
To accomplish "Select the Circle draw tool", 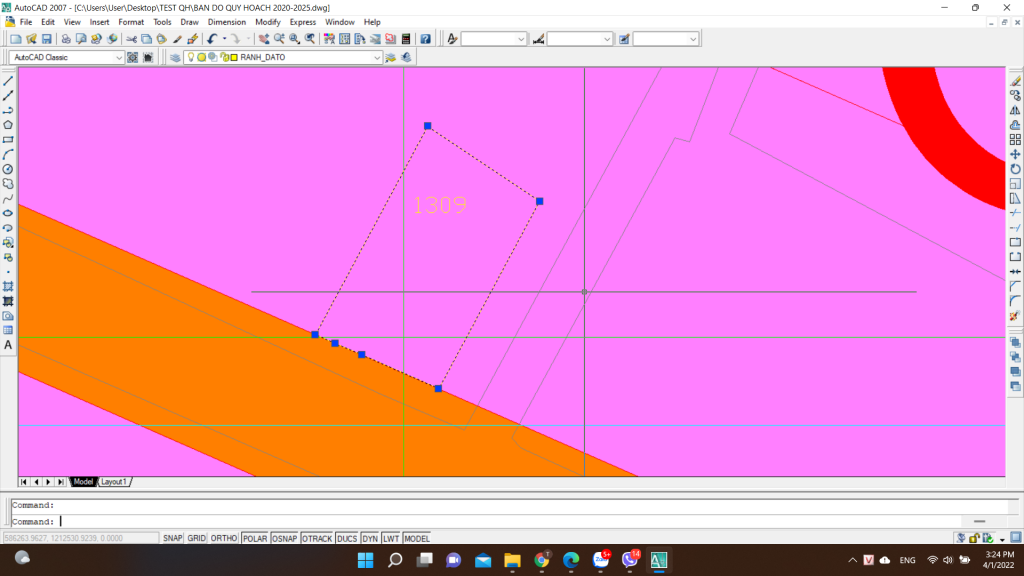I will click(x=8, y=169).
